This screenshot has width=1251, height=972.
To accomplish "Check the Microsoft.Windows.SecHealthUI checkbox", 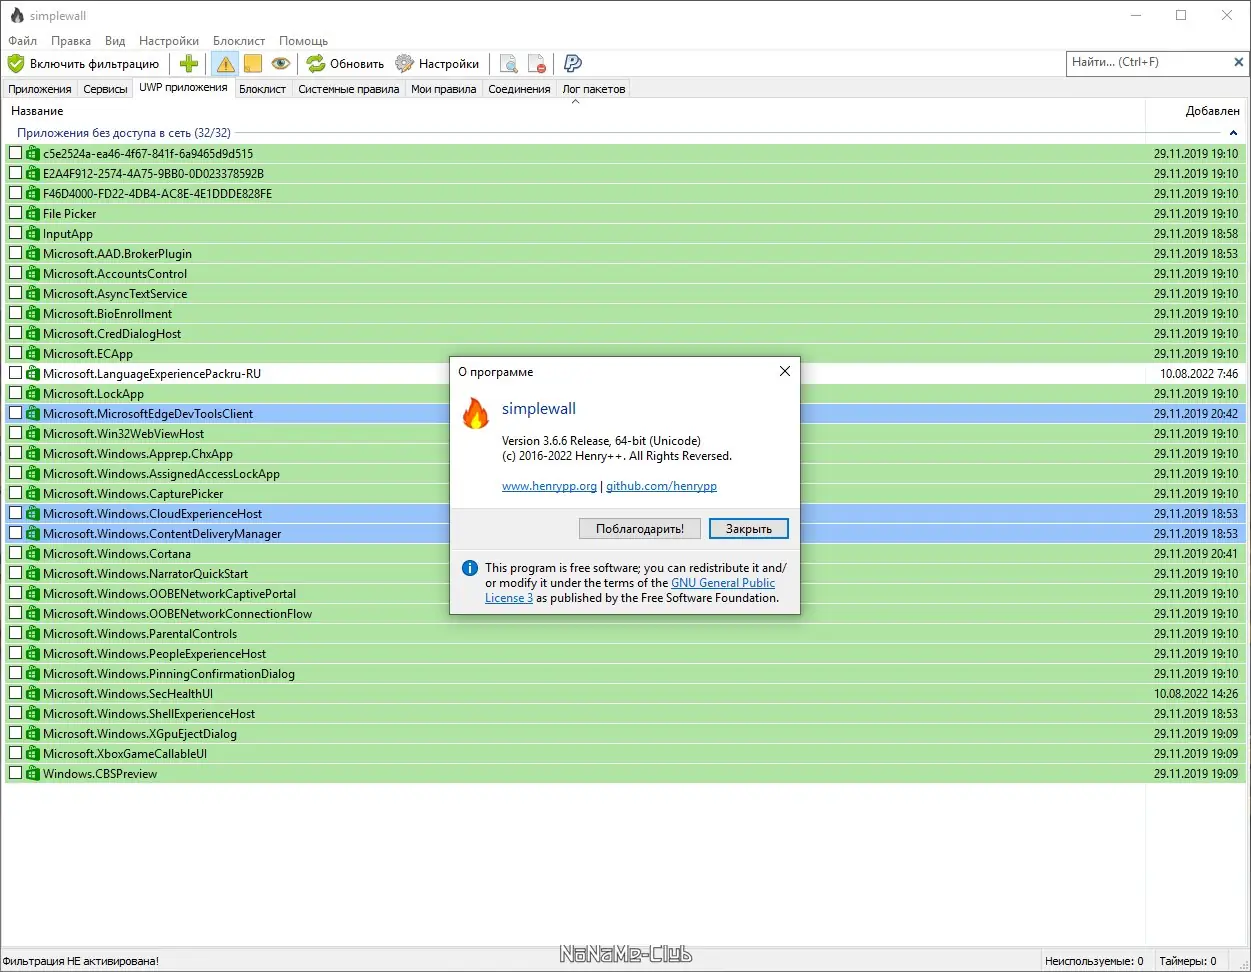I will point(15,693).
